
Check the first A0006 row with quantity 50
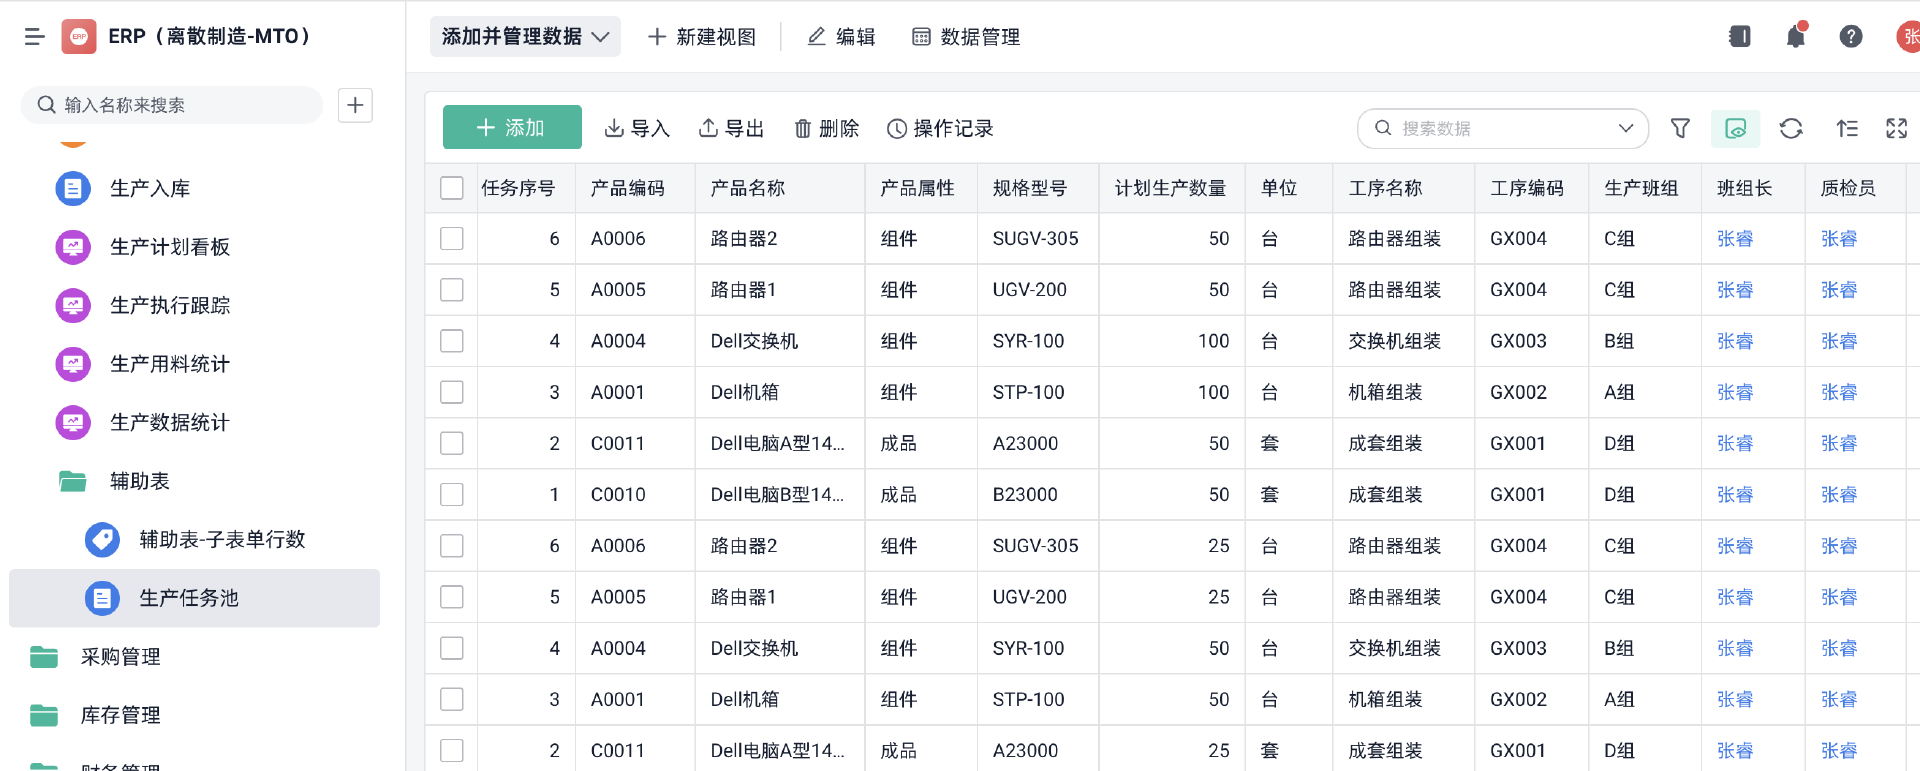coord(452,239)
